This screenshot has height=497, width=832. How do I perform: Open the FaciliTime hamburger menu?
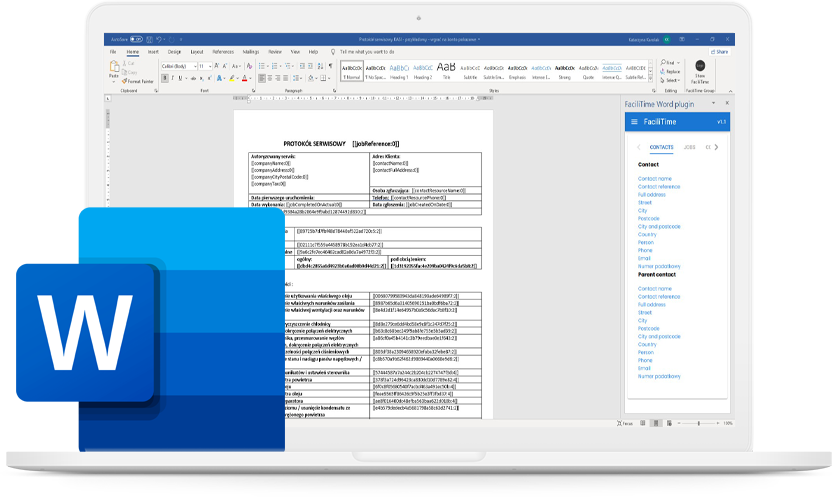tap(634, 121)
